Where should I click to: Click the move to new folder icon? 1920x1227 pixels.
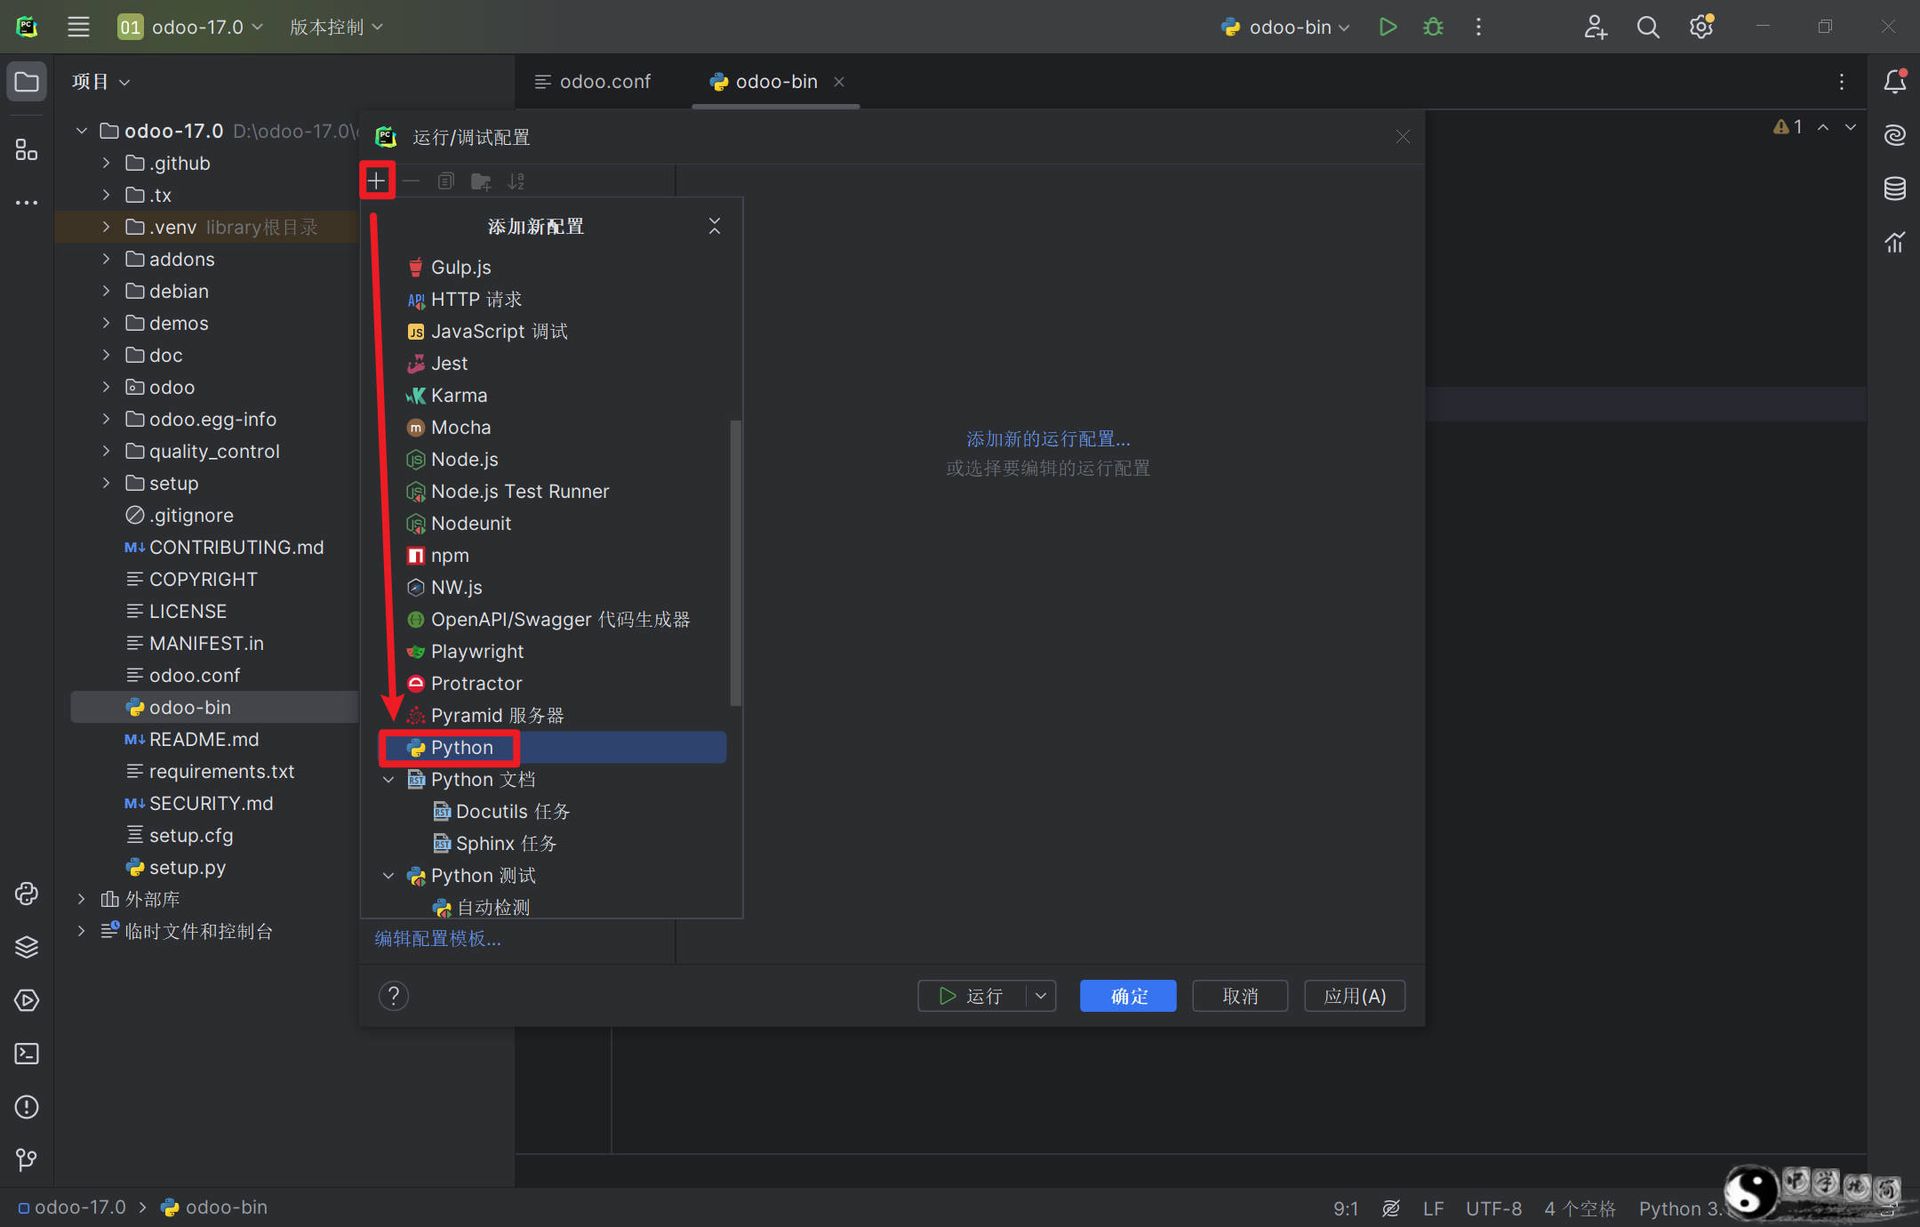481,181
